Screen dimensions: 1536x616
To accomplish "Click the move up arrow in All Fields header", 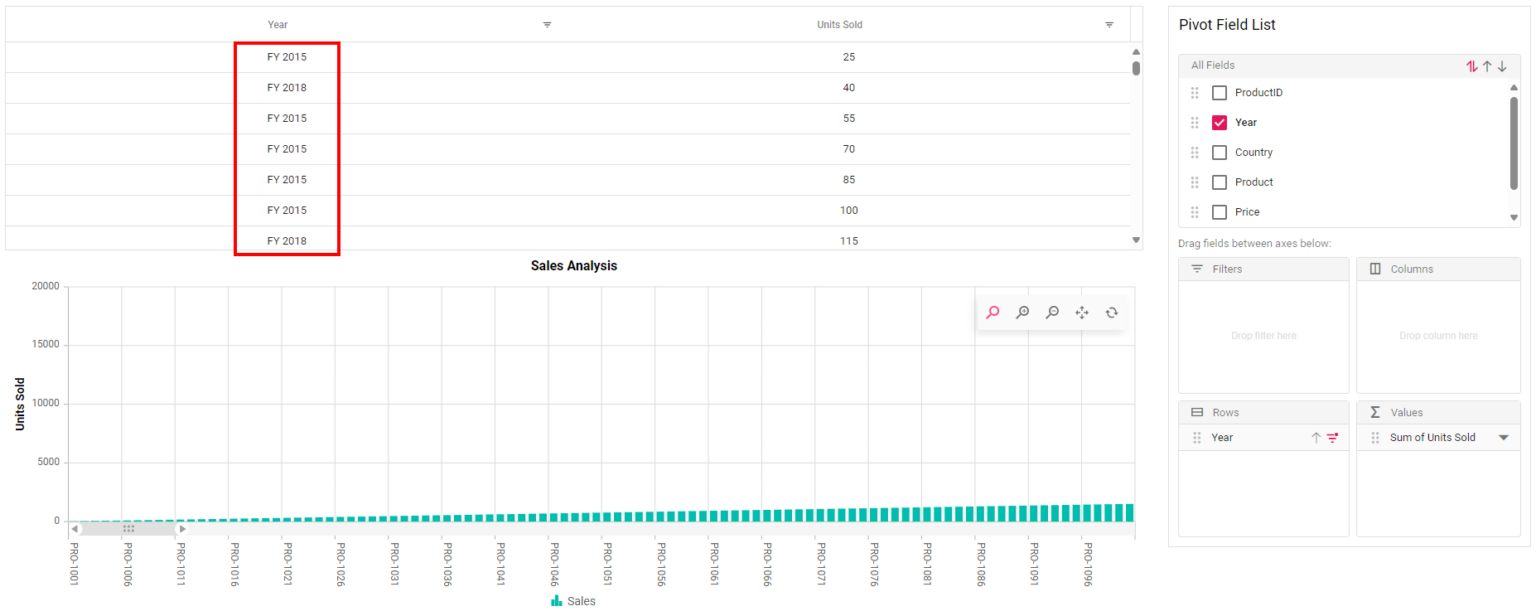I will coord(1487,66).
